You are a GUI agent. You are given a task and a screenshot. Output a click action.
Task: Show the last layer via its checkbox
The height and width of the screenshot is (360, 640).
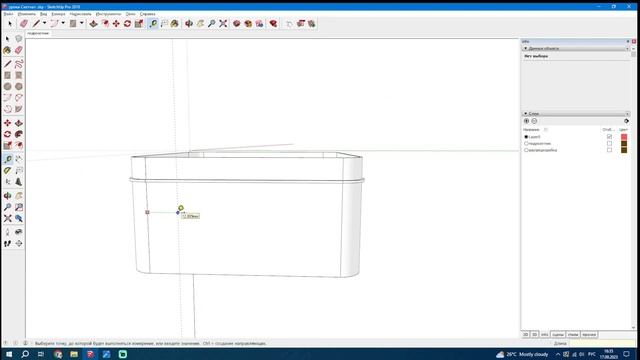[x=609, y=150]
